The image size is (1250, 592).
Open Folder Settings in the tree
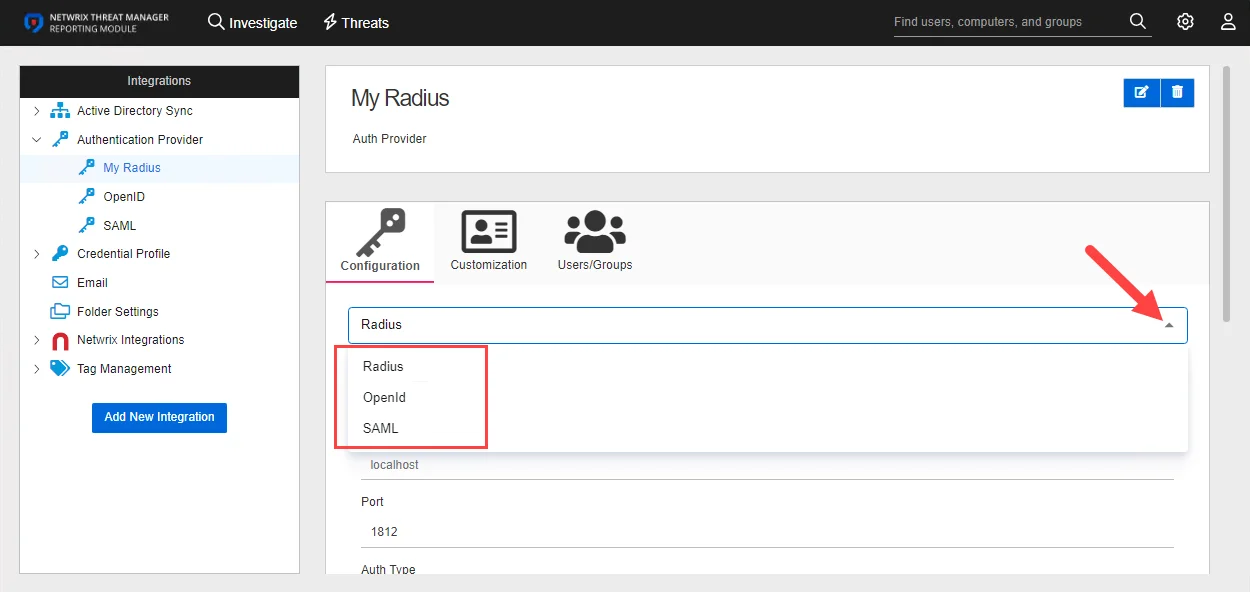118,312
